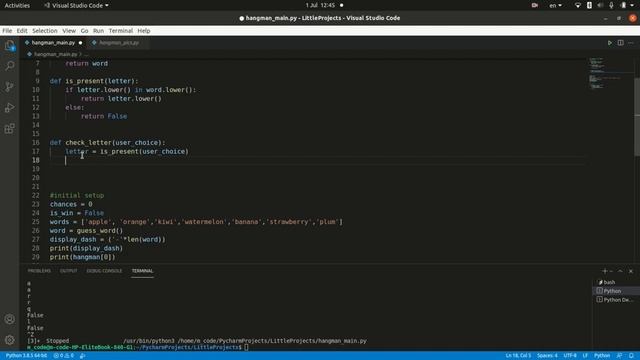Switch to the Output panel tab
The height and width of the screenshot is (360, 640).
(69, 271)
